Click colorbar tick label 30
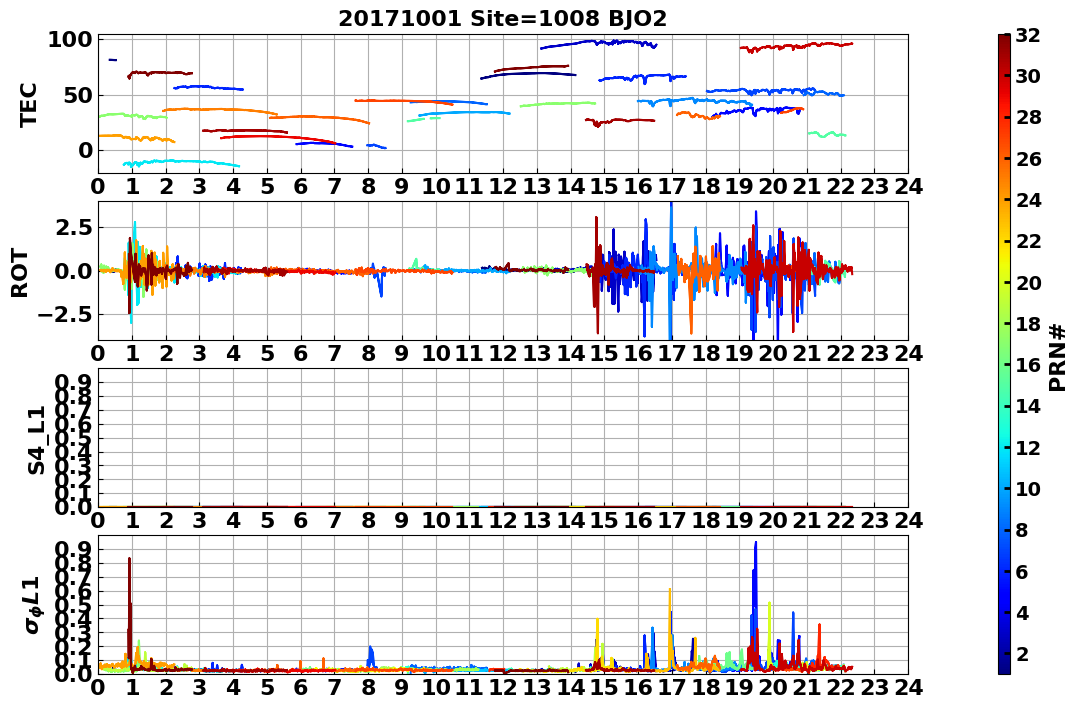This screenshot has height=709, width=1077. click(1028, 76)
